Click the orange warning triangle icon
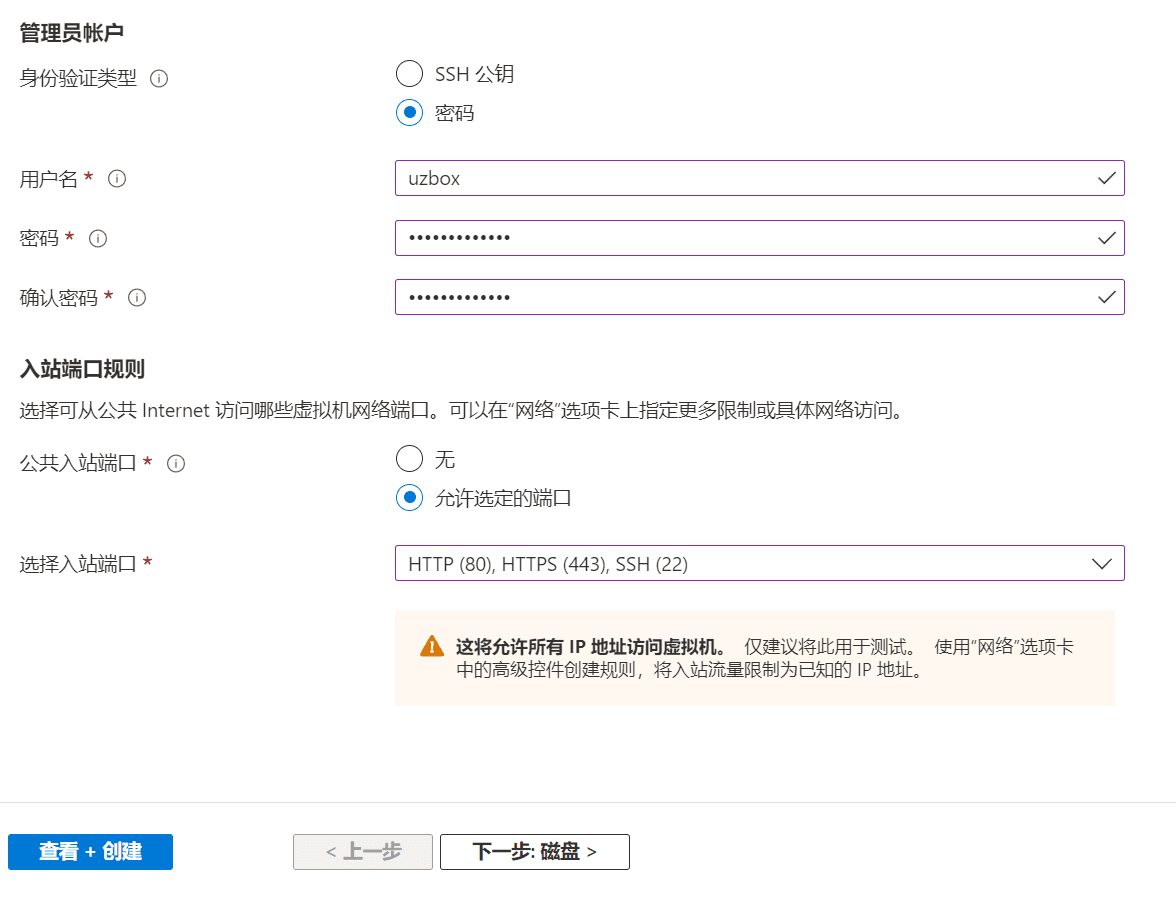 pyautogui.click(x=431, y=645)
